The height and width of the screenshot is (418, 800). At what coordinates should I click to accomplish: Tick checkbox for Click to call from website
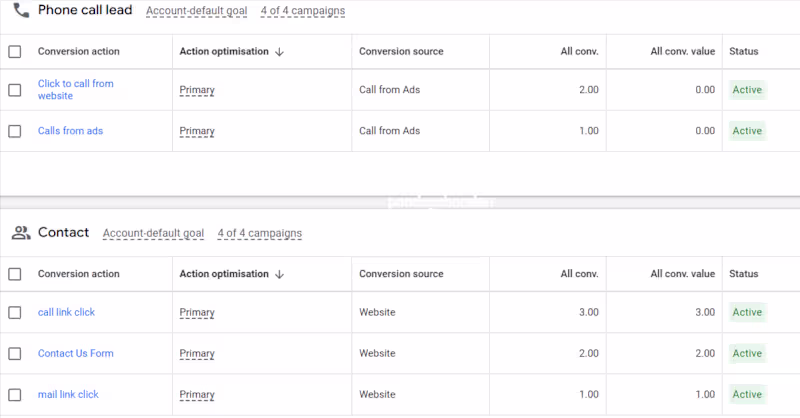tap(15, 90)
